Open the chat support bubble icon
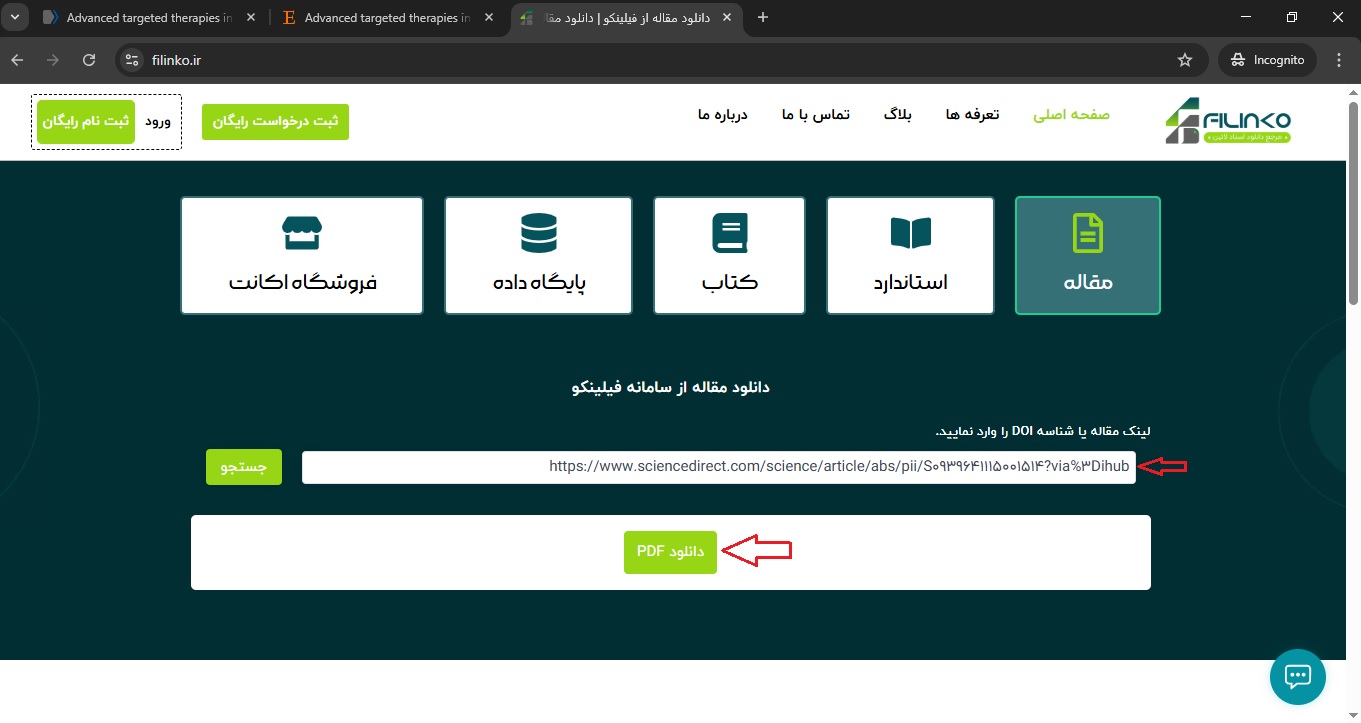The height and width of the screenshot is (723, 1361). [1297, 677]
